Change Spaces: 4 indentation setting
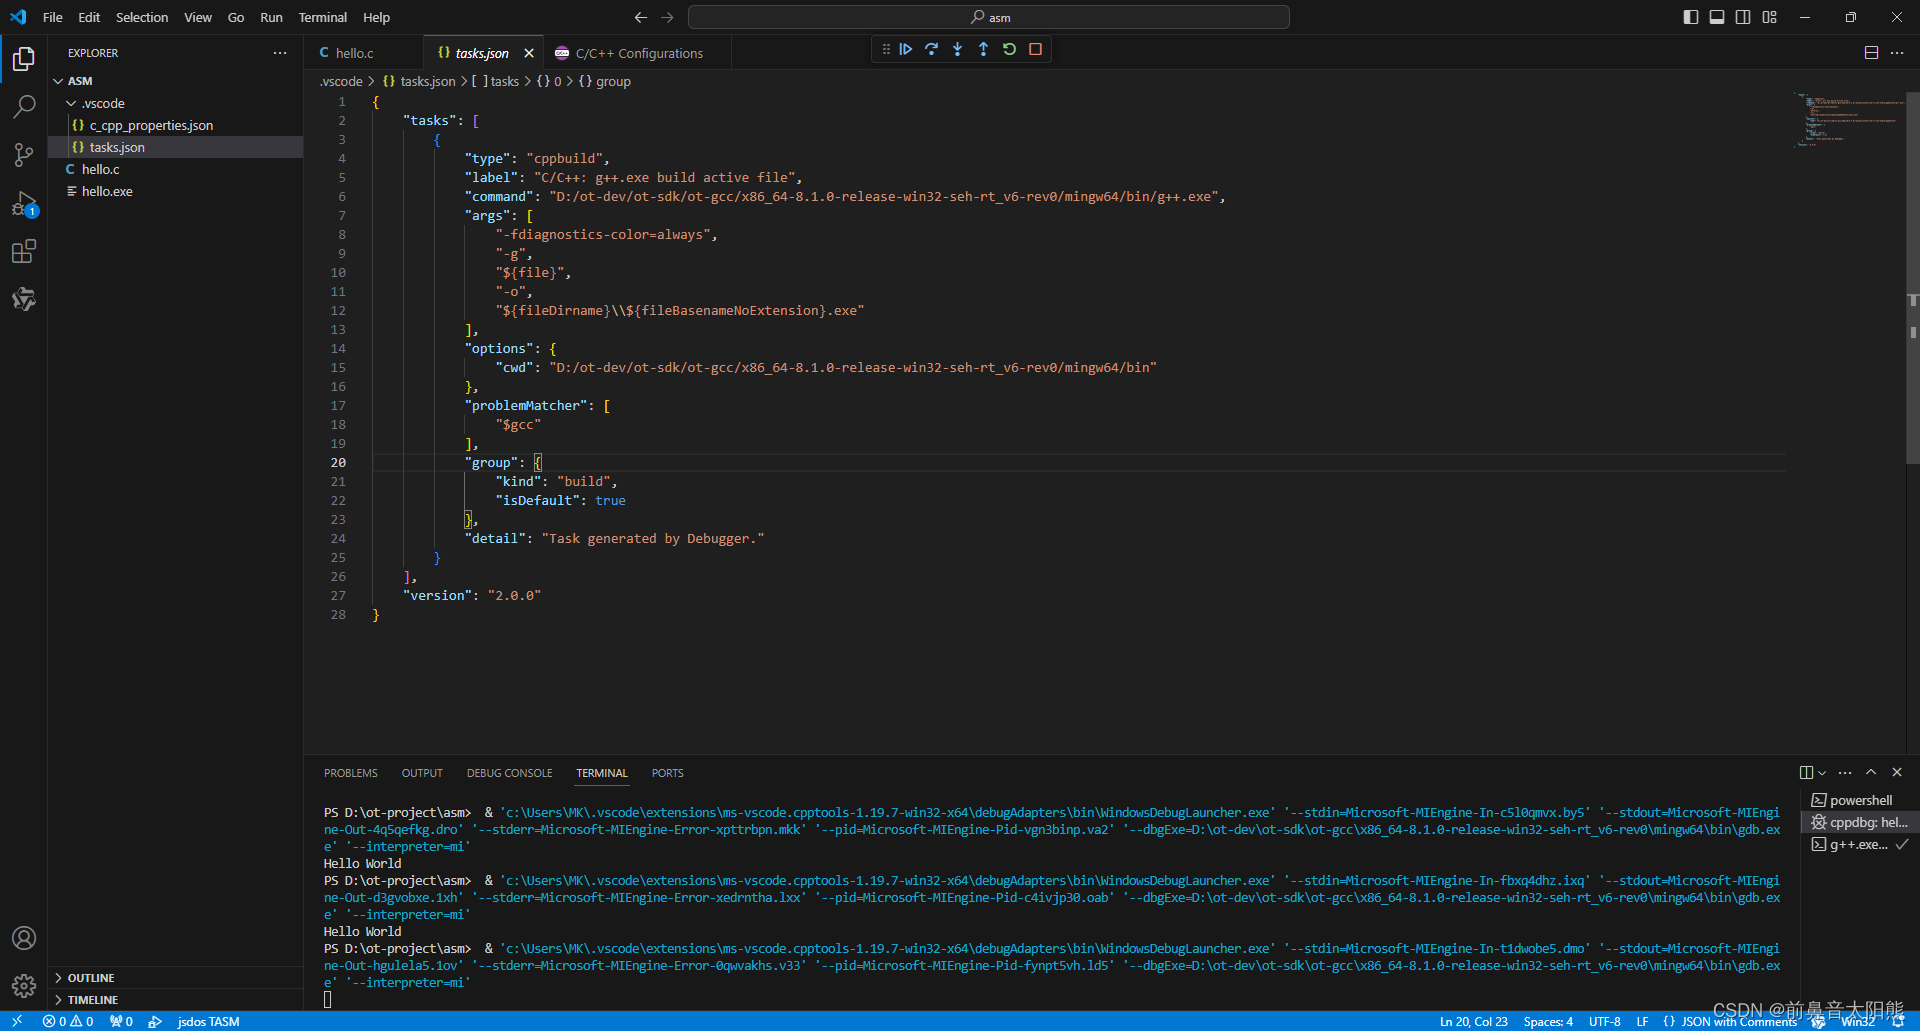The width and height of the screenshot is (1920, 1031). coord(1548,1021)
